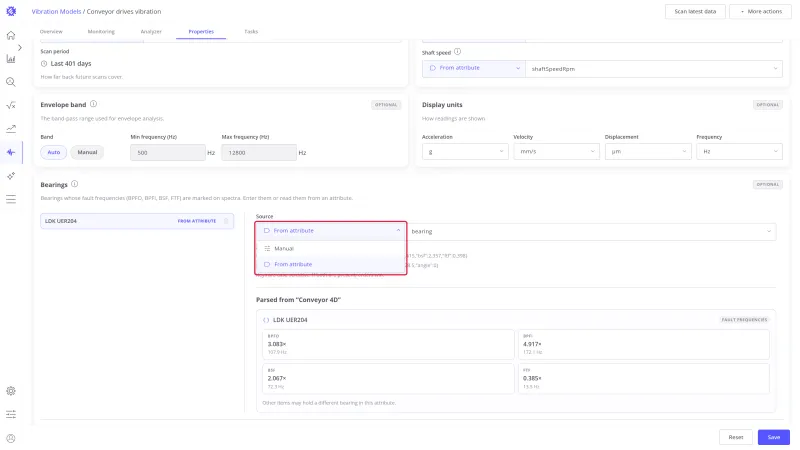The image size is (800, 450).
Task: Open the Displacement units dropdown
Action: pyautogui.click(x=648, y=152)
